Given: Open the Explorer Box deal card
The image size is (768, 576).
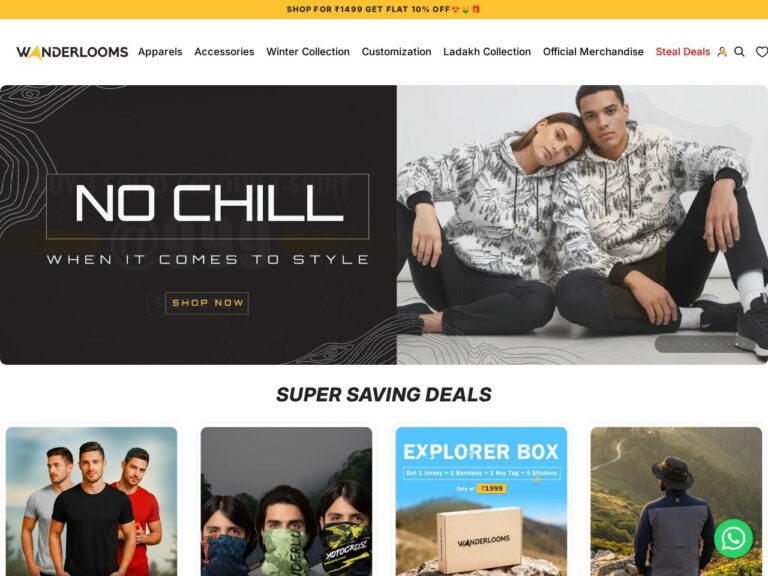Looking at the screenshot, I should (481, 502).
